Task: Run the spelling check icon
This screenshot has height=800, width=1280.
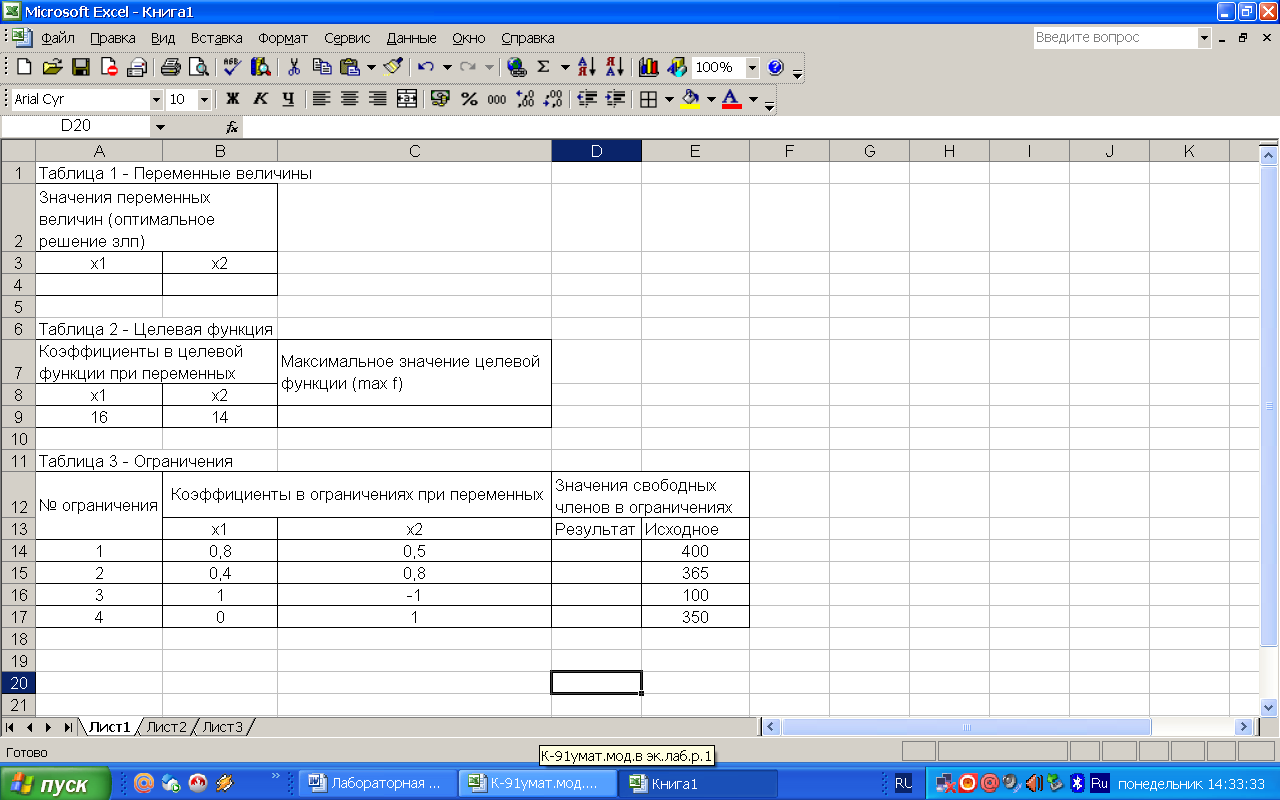Action: pos(232,67)
